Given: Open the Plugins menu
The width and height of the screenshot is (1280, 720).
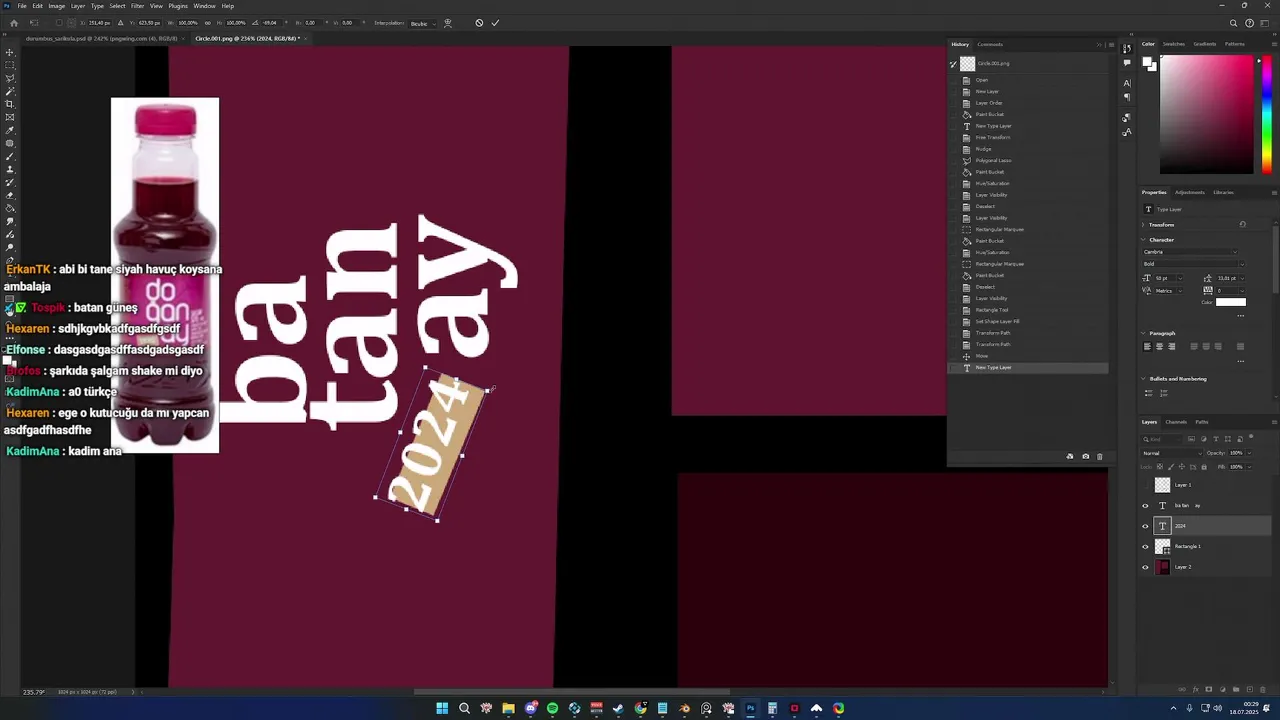Looking at the screenshot, I should coord(178,6).
